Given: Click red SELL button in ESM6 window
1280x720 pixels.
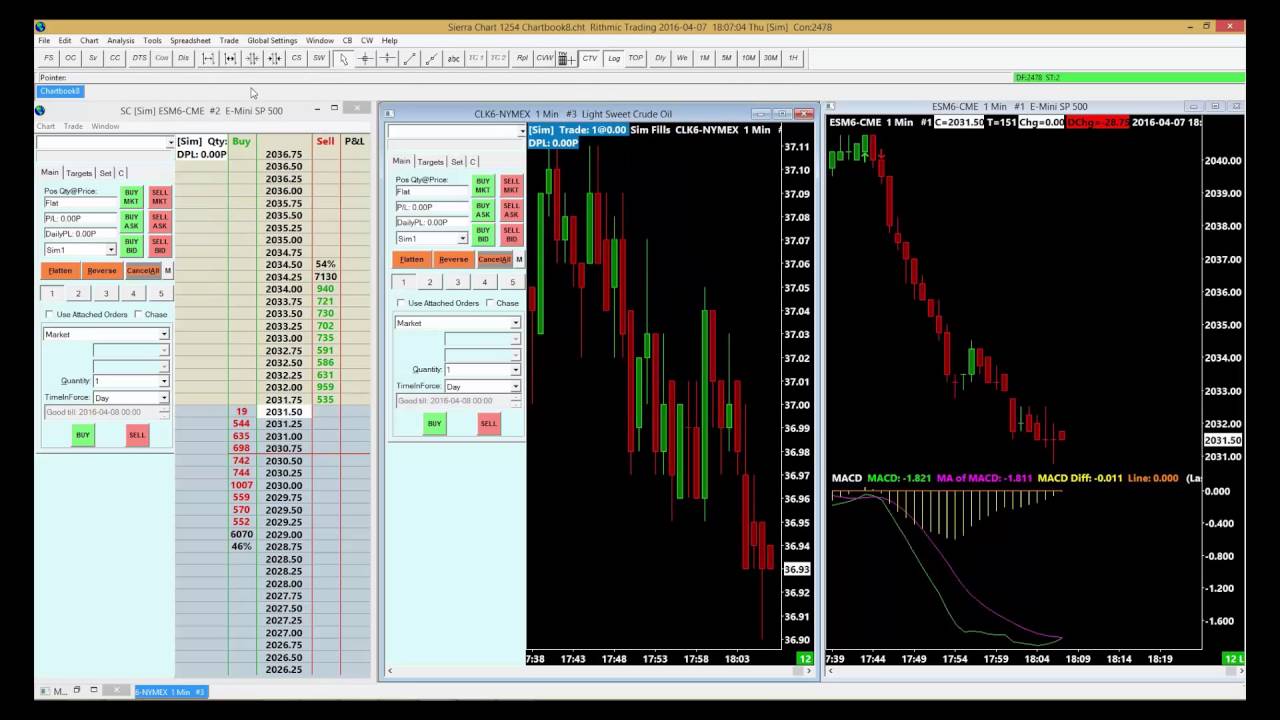Looking at the screenshot, I should 137,435.
